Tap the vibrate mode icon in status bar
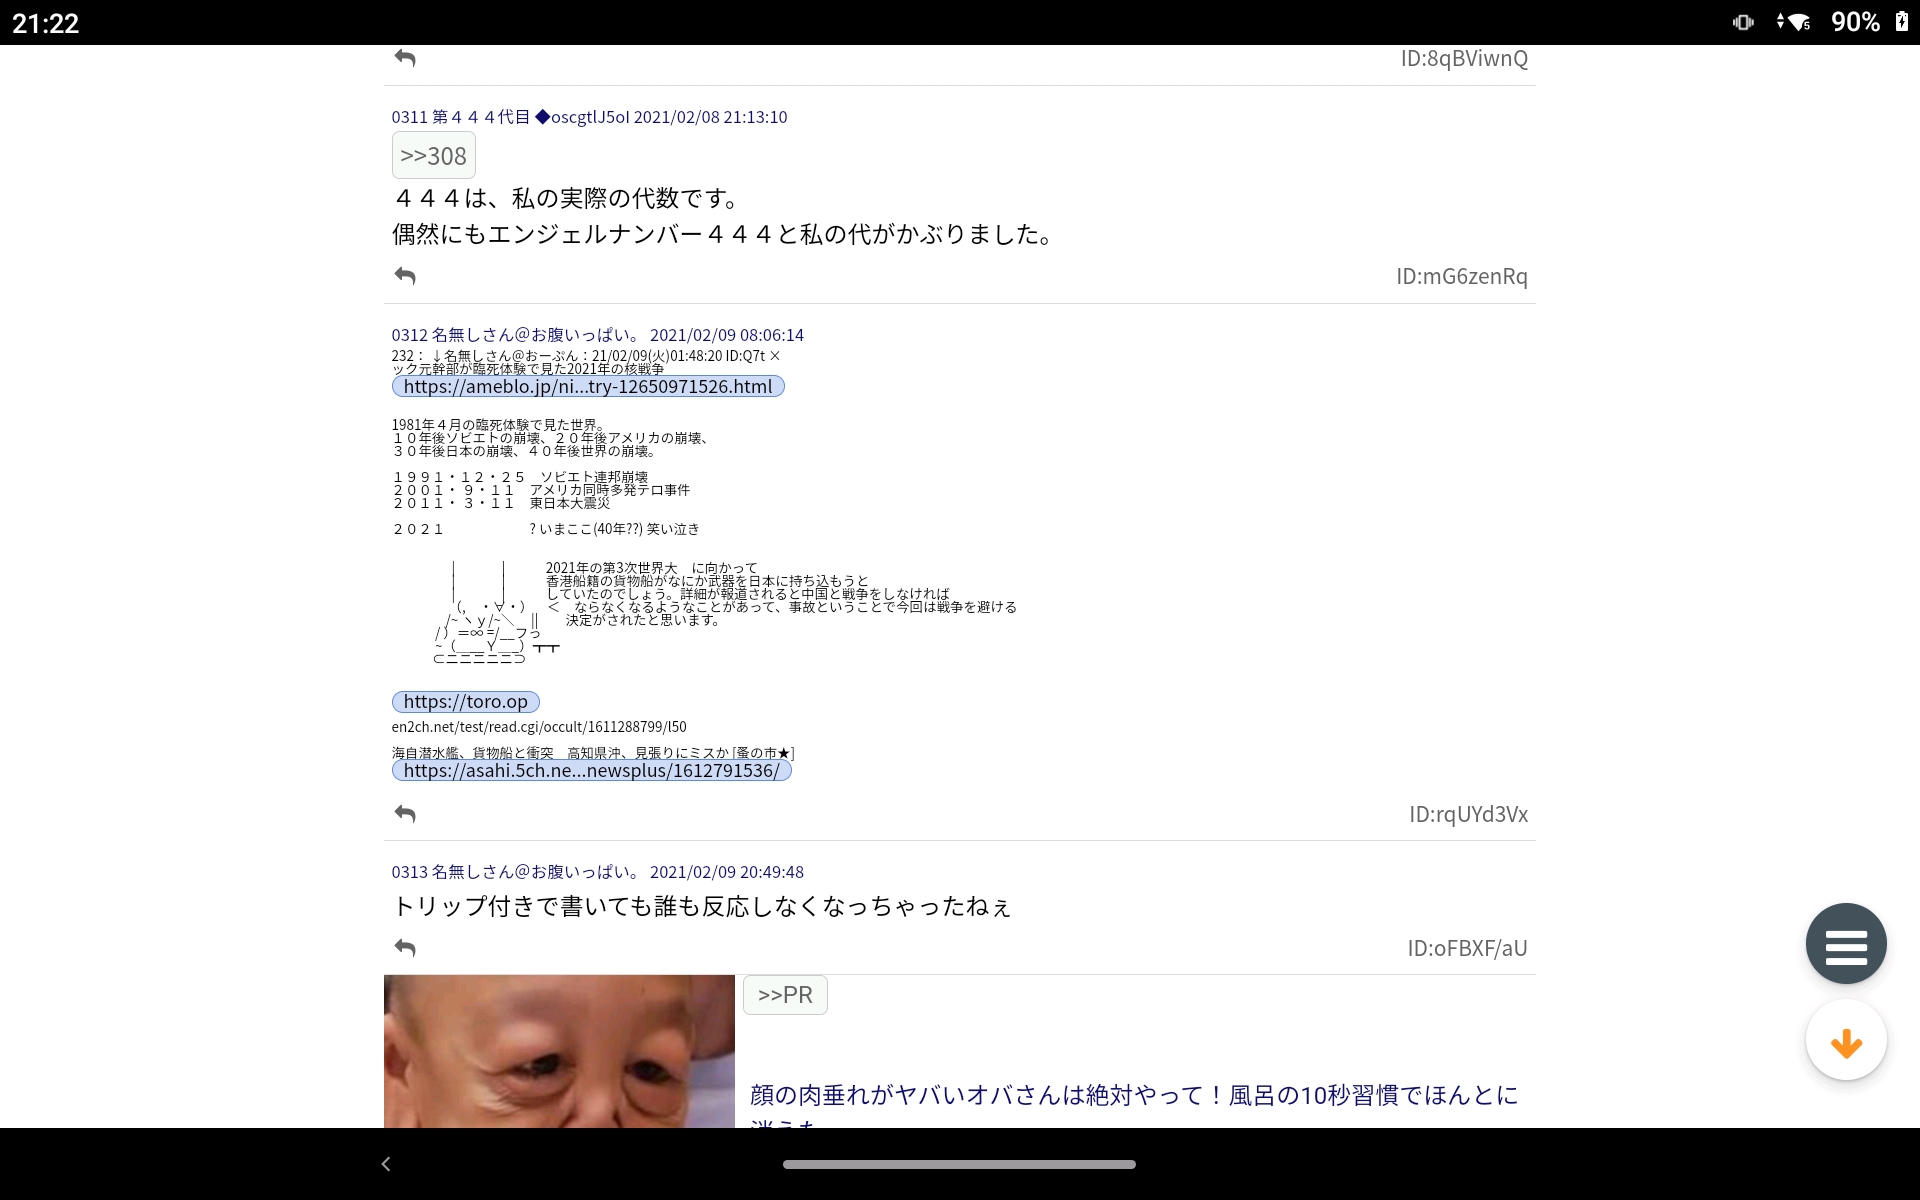This screenshot has height=1200, width=1920. [x=1743, y=22]
